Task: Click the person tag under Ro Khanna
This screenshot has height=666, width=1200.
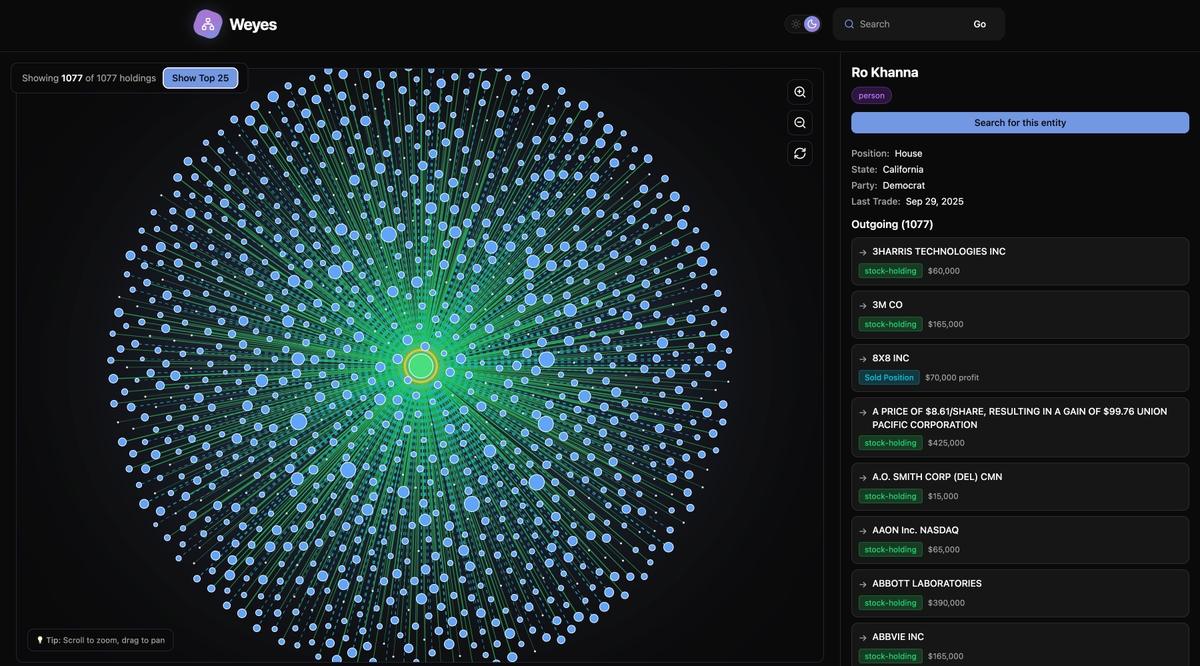Action: pyautogui.click(x=871, y=94)
